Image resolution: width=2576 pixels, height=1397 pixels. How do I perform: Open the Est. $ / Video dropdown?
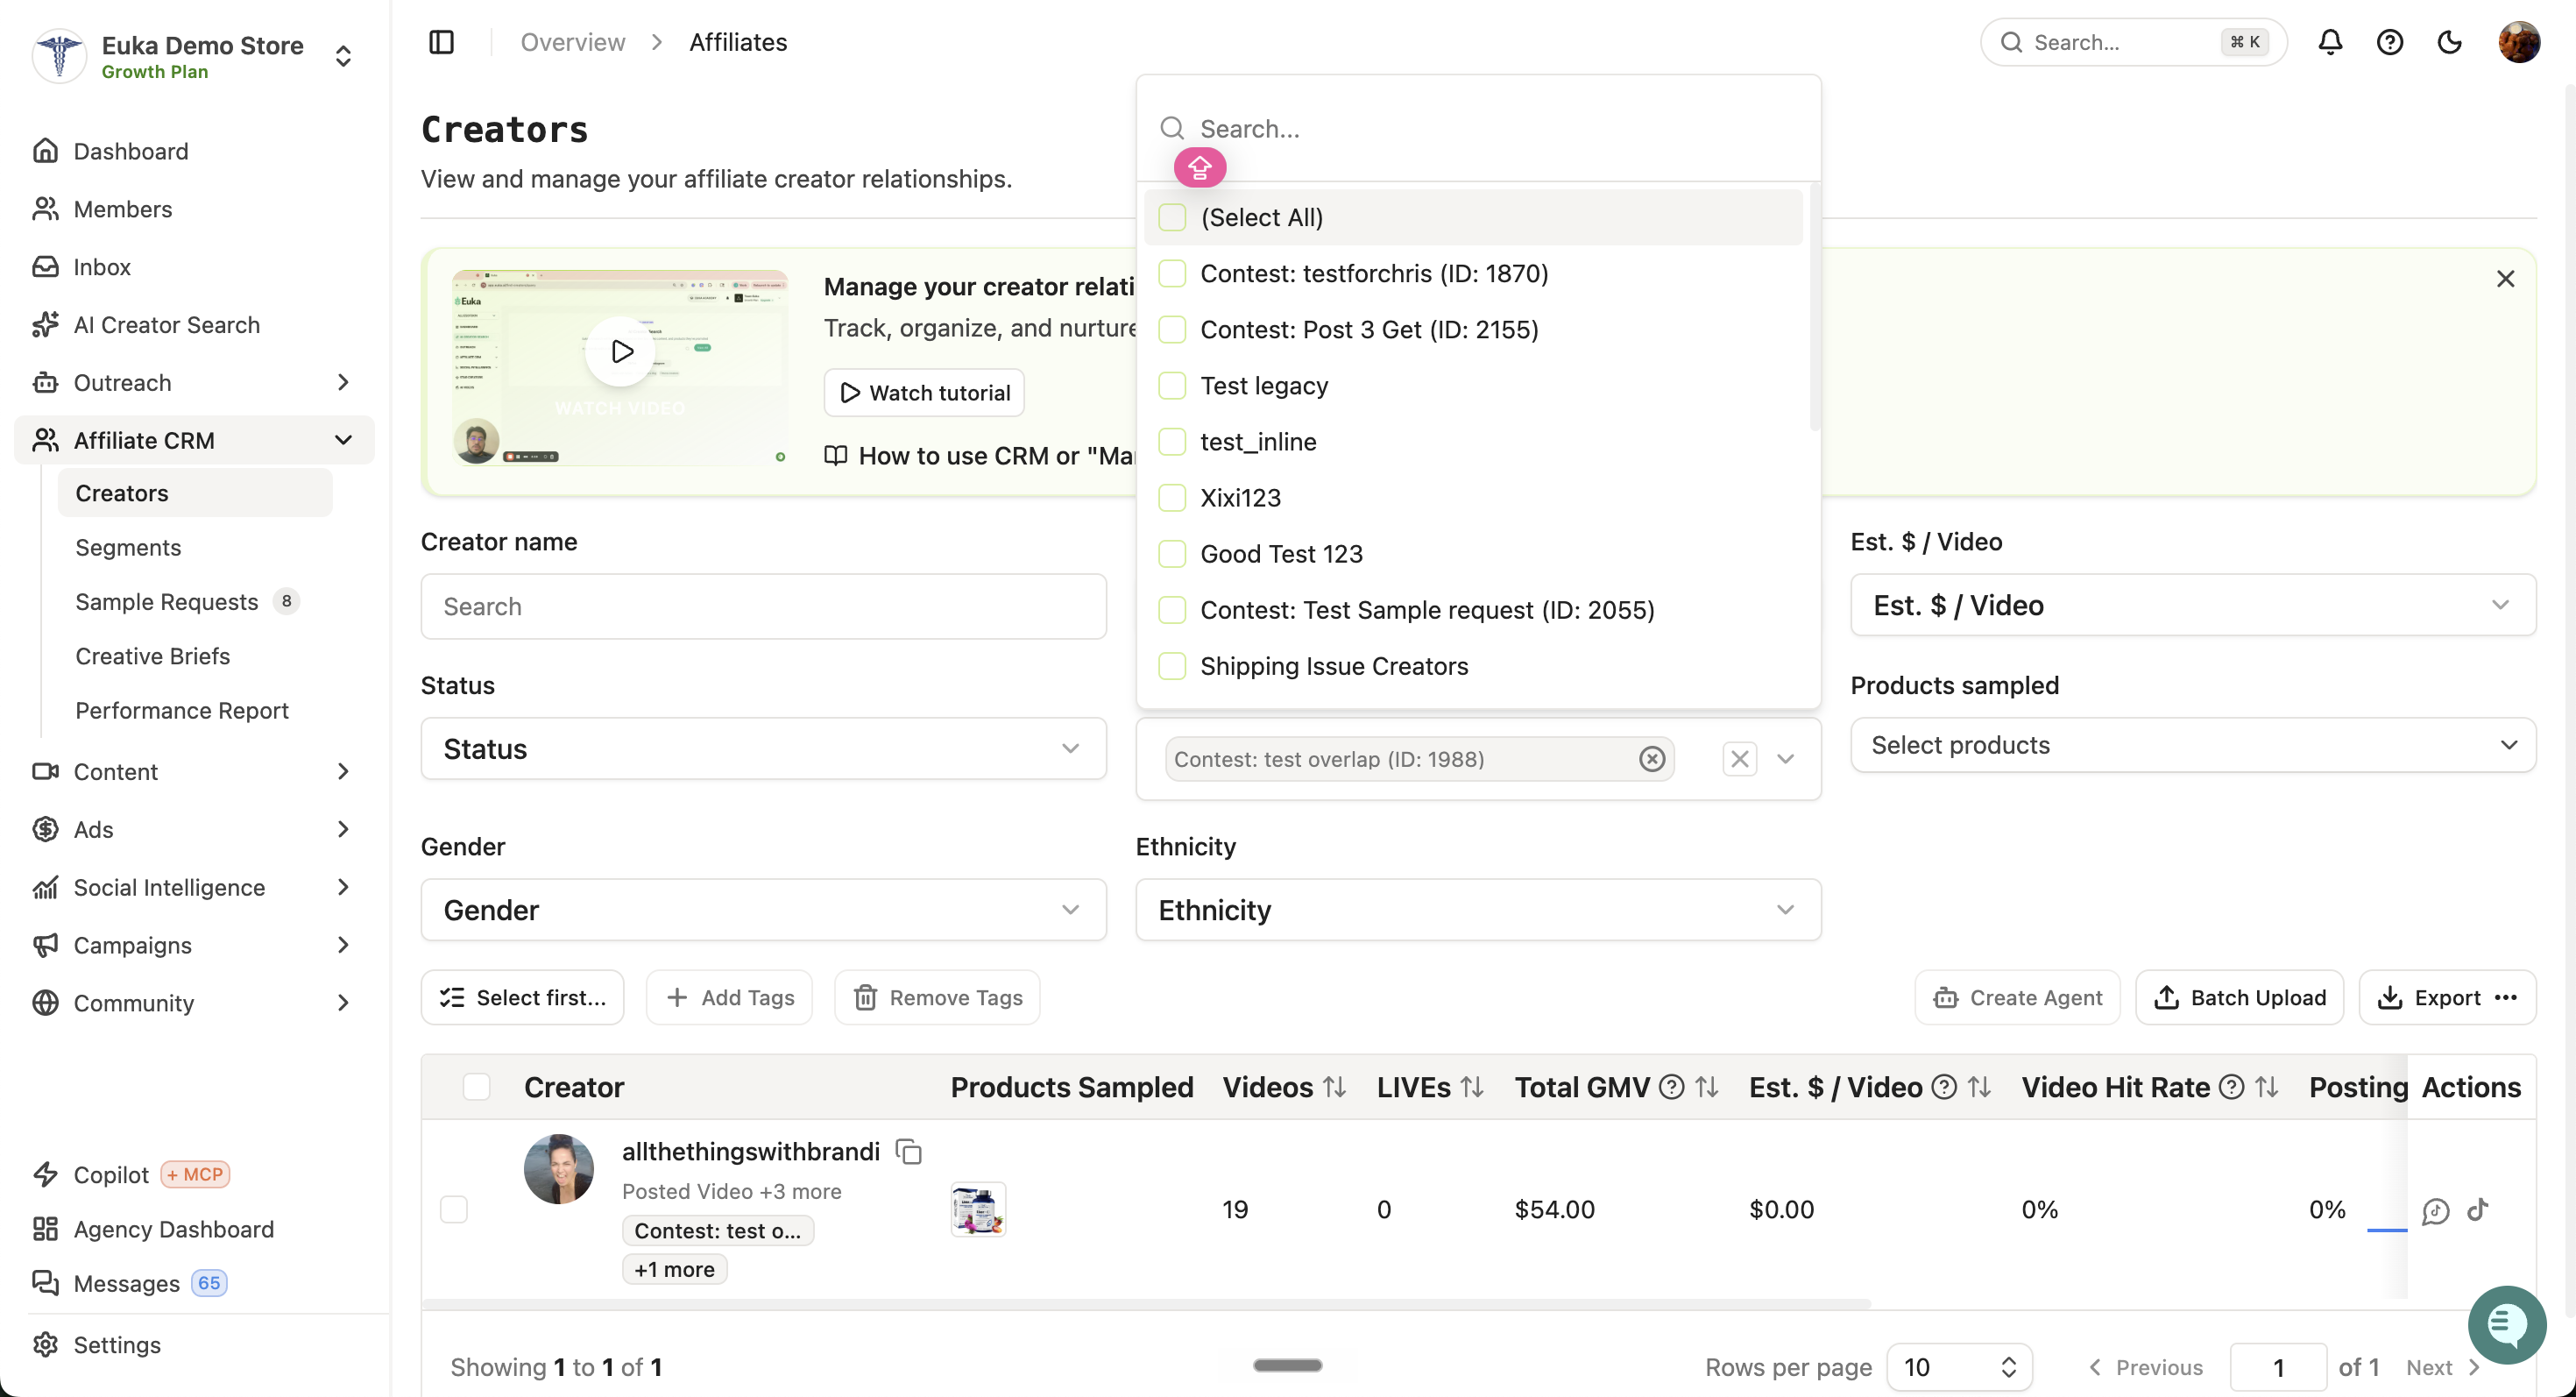pos(2192,605)
